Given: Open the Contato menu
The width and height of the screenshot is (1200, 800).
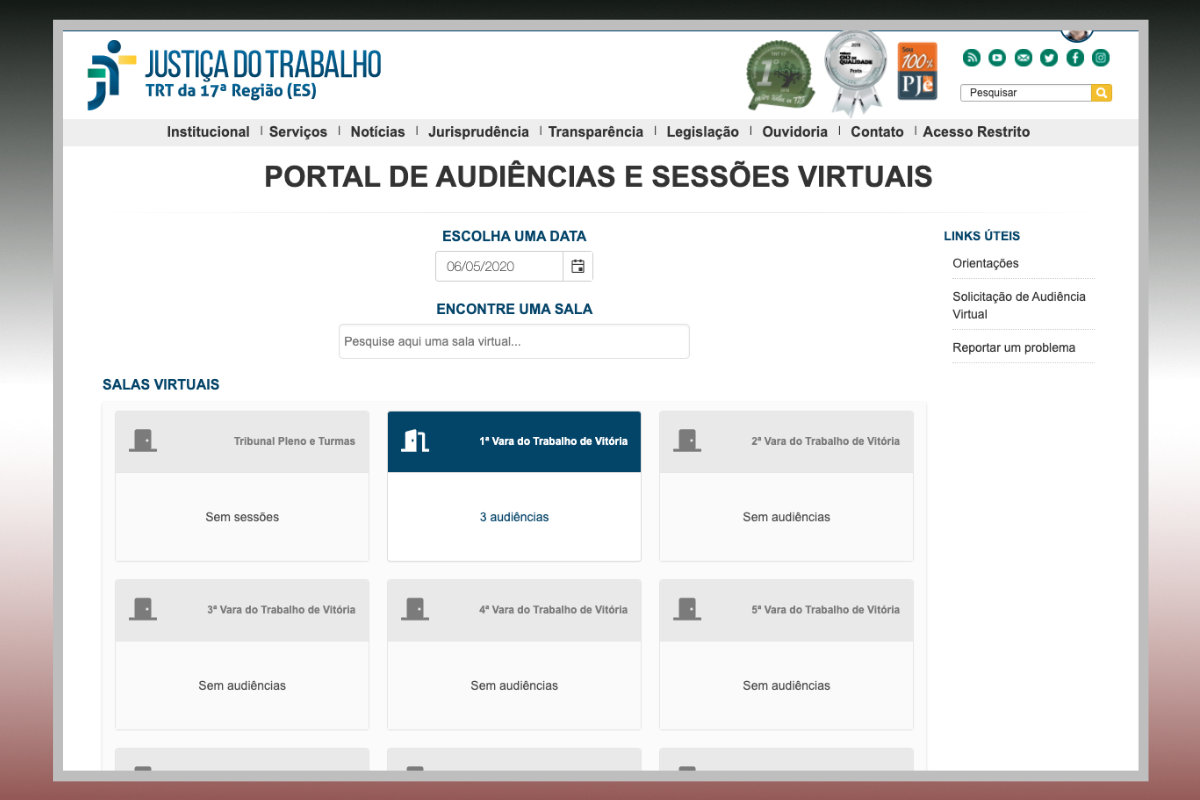Looking at the screenshot, I should tap(877, 132).
